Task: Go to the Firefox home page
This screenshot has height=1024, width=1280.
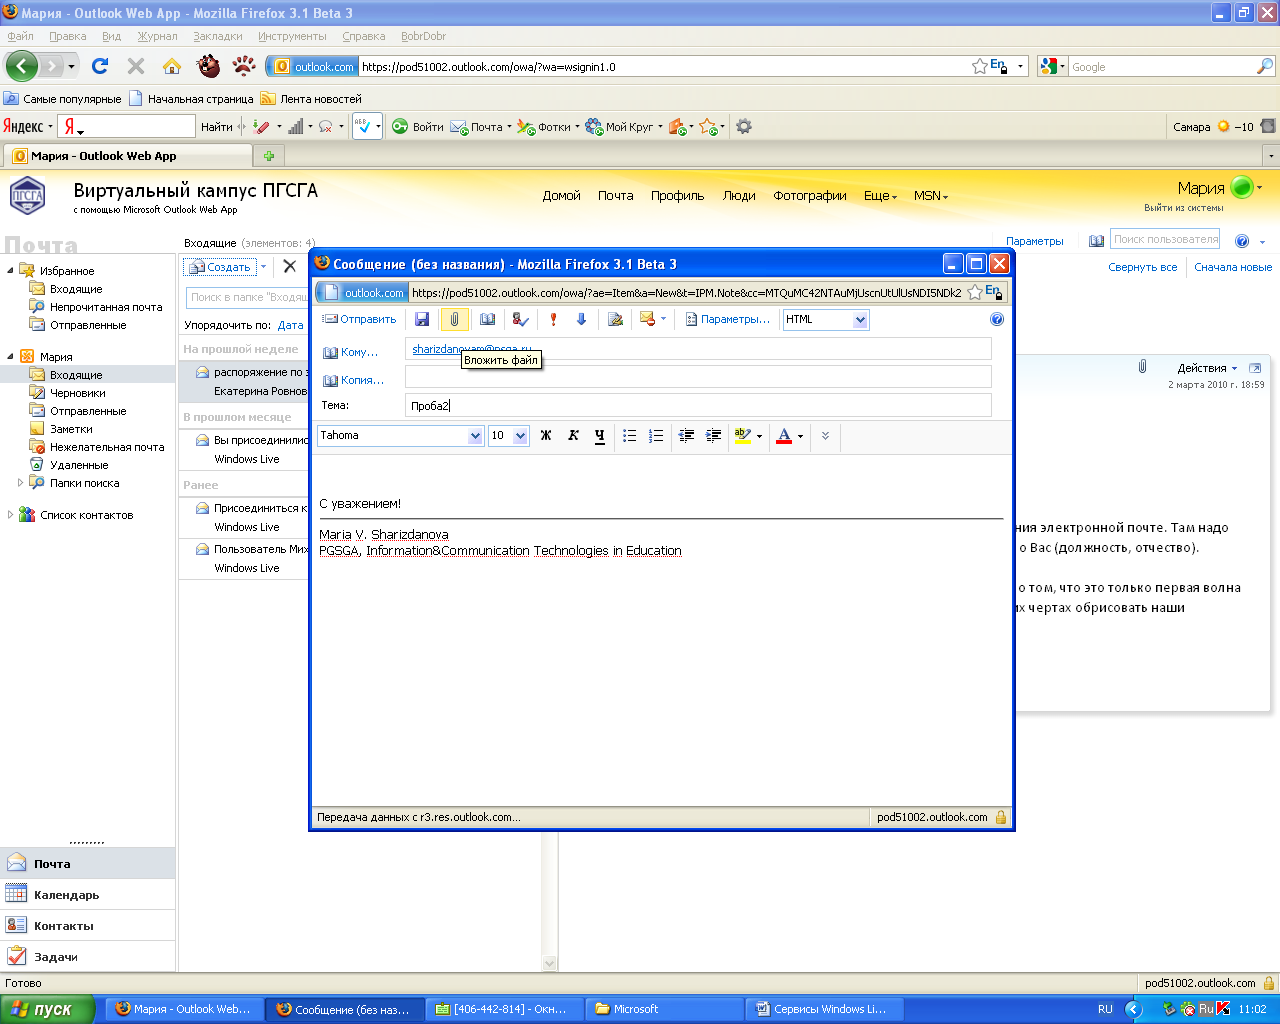Action: 172,66
